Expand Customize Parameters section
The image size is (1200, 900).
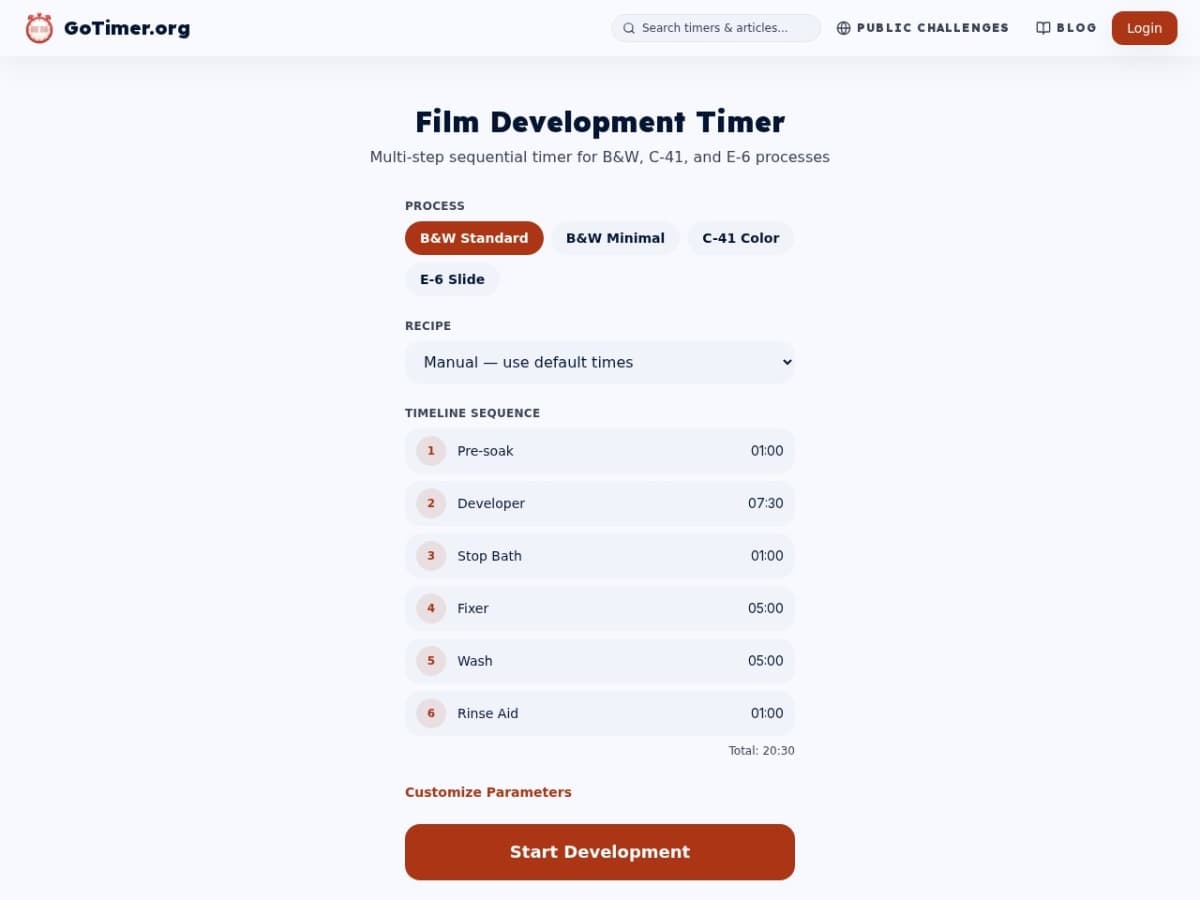[488, 792]
